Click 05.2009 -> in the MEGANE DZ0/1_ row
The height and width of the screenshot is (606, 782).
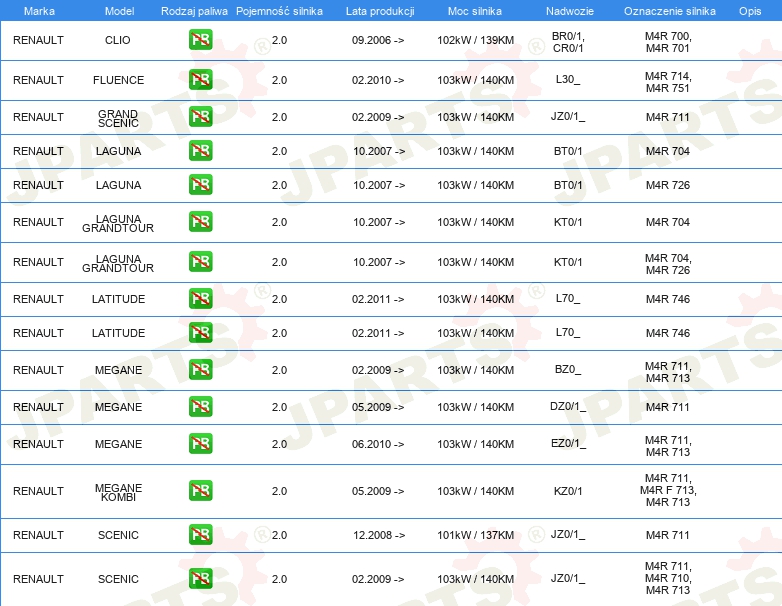pyautogui.click(x=378, y=407)
